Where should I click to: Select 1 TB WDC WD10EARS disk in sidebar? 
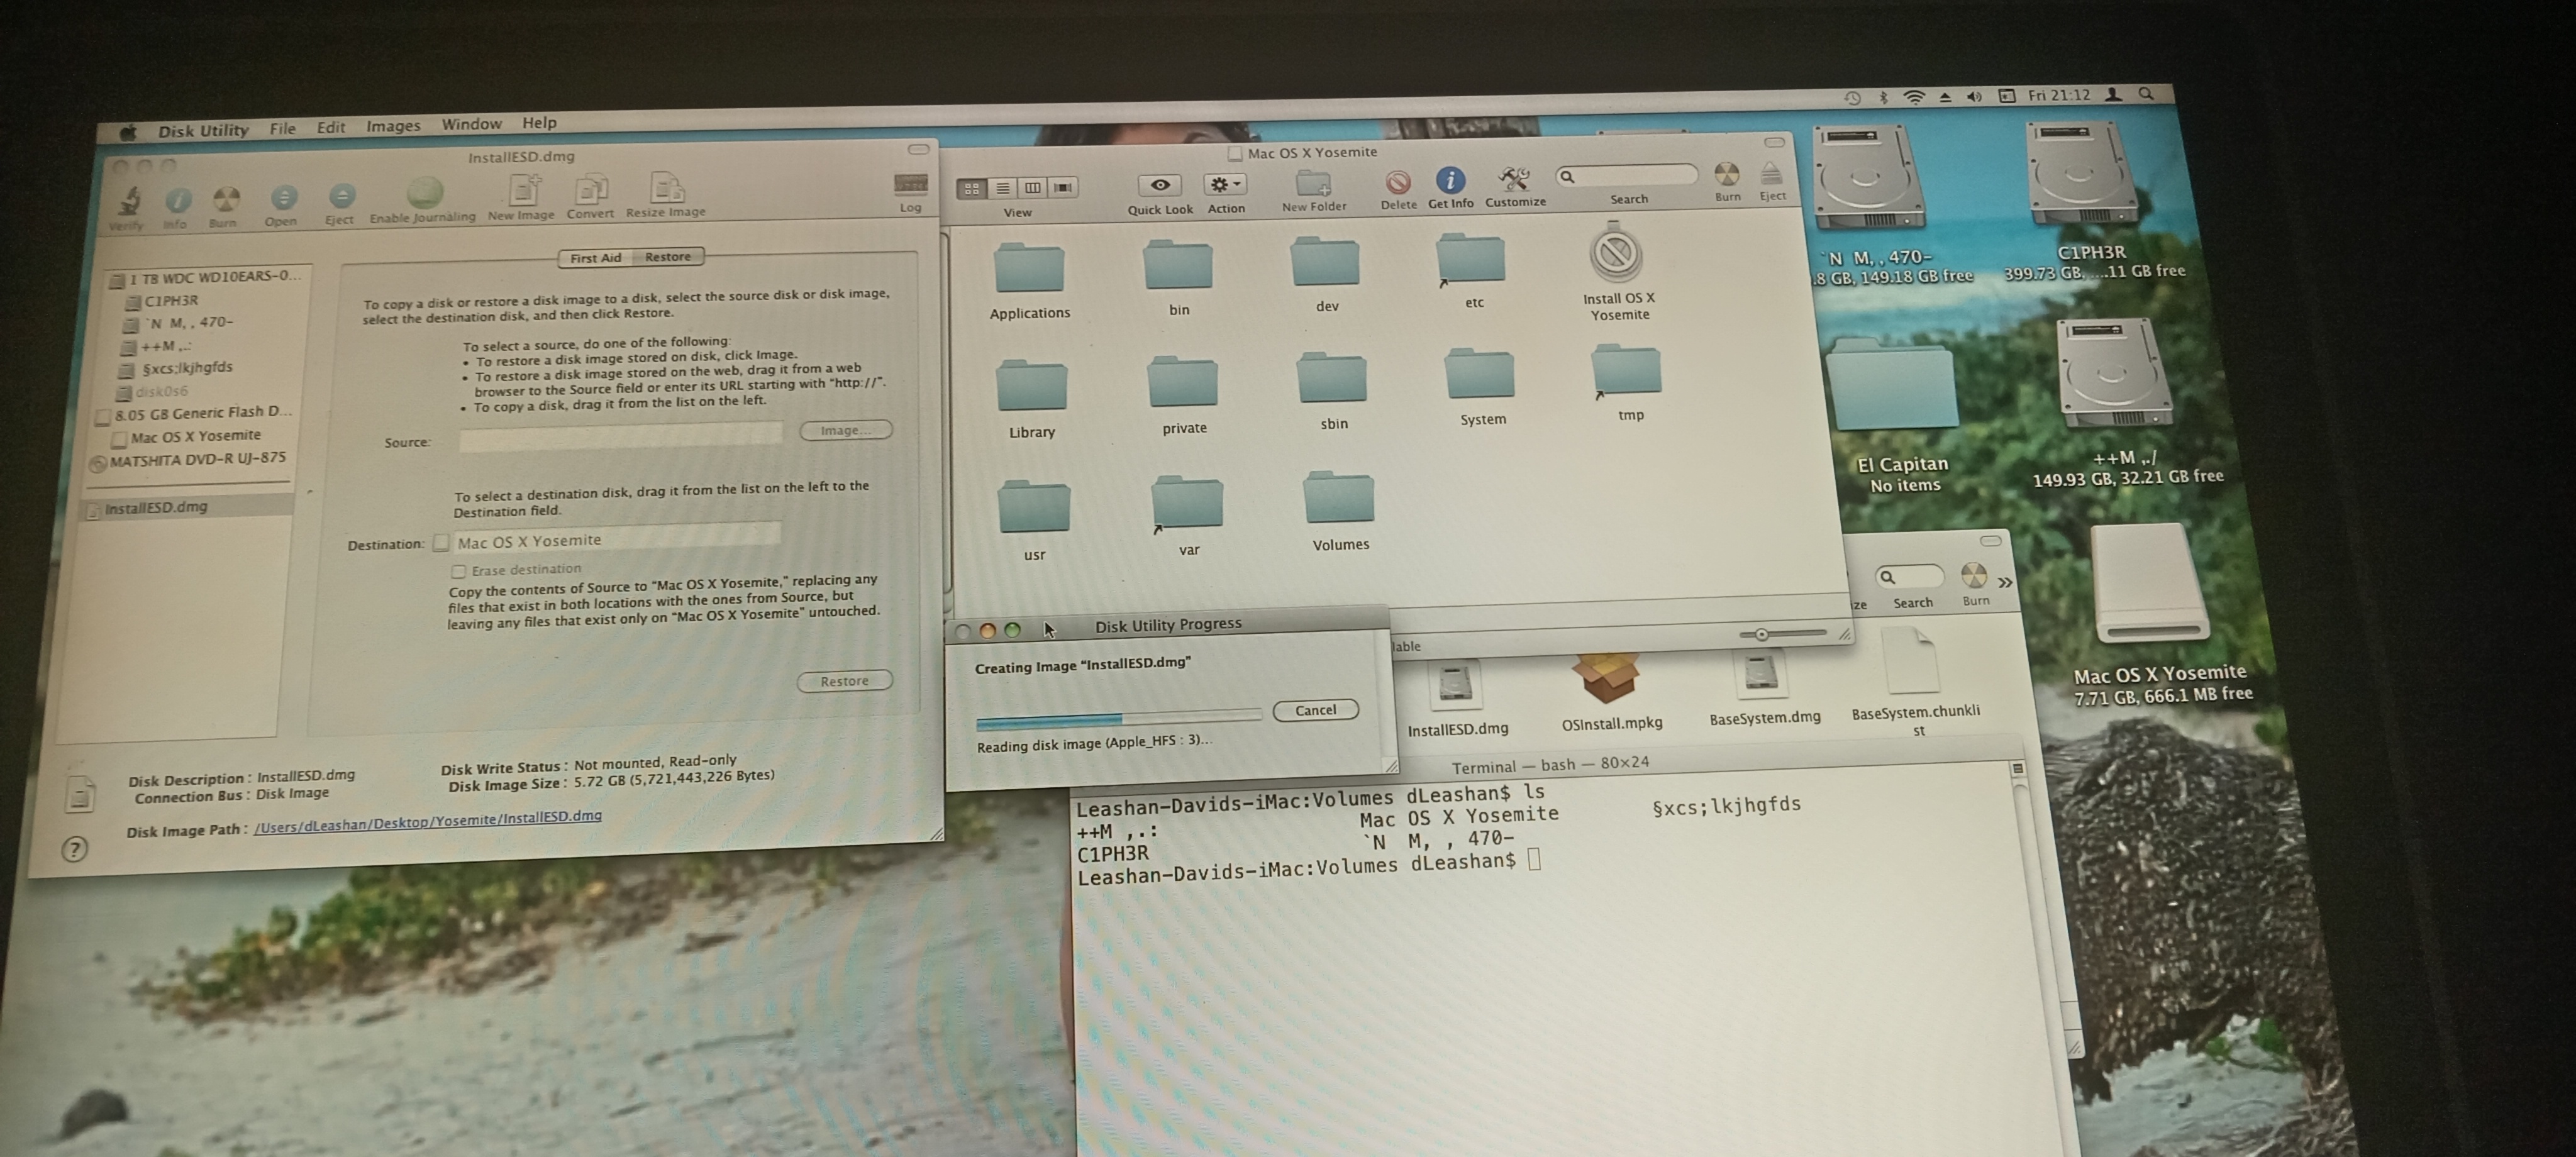tap(205, 277)
